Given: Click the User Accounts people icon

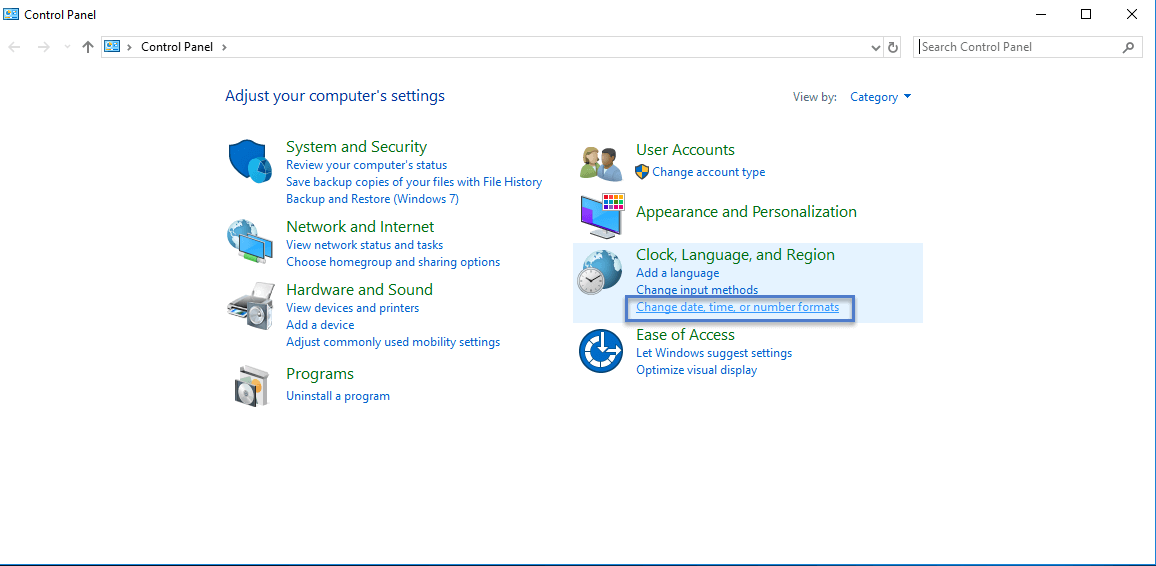Looking at the screenshot, I should click(602, 161).
